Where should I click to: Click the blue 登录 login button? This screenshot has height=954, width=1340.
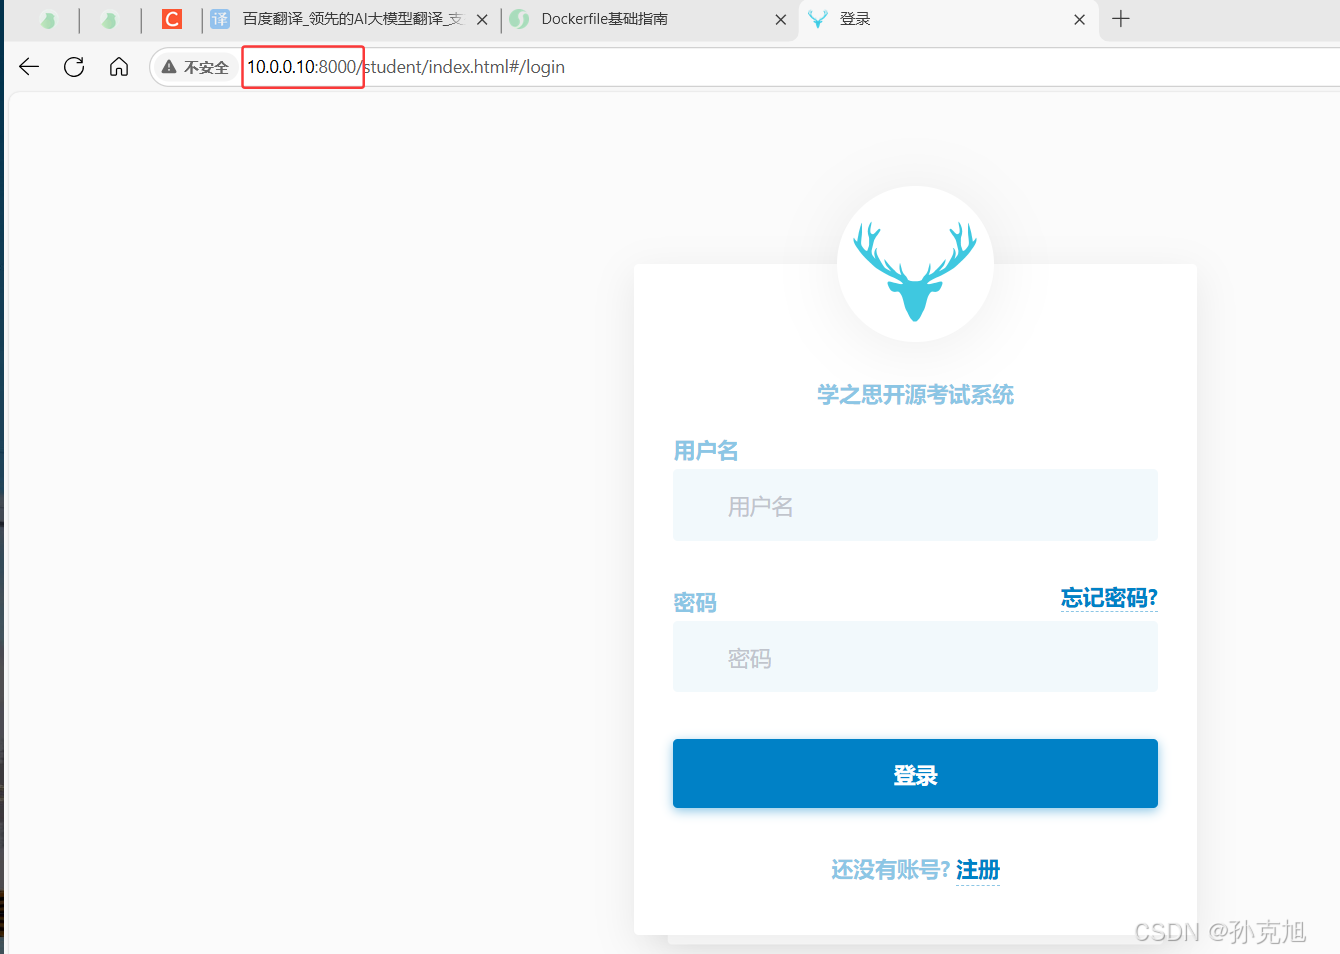pos(915,774)
